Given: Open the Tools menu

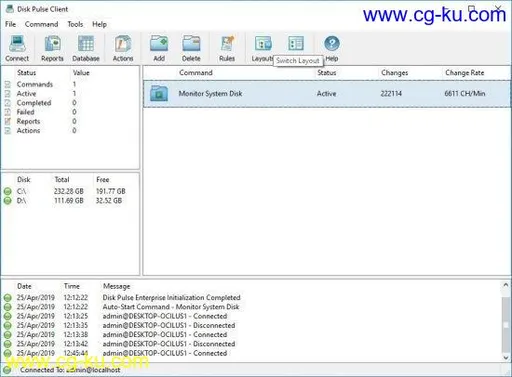Looking at the screenshot, I should [75, 24].
